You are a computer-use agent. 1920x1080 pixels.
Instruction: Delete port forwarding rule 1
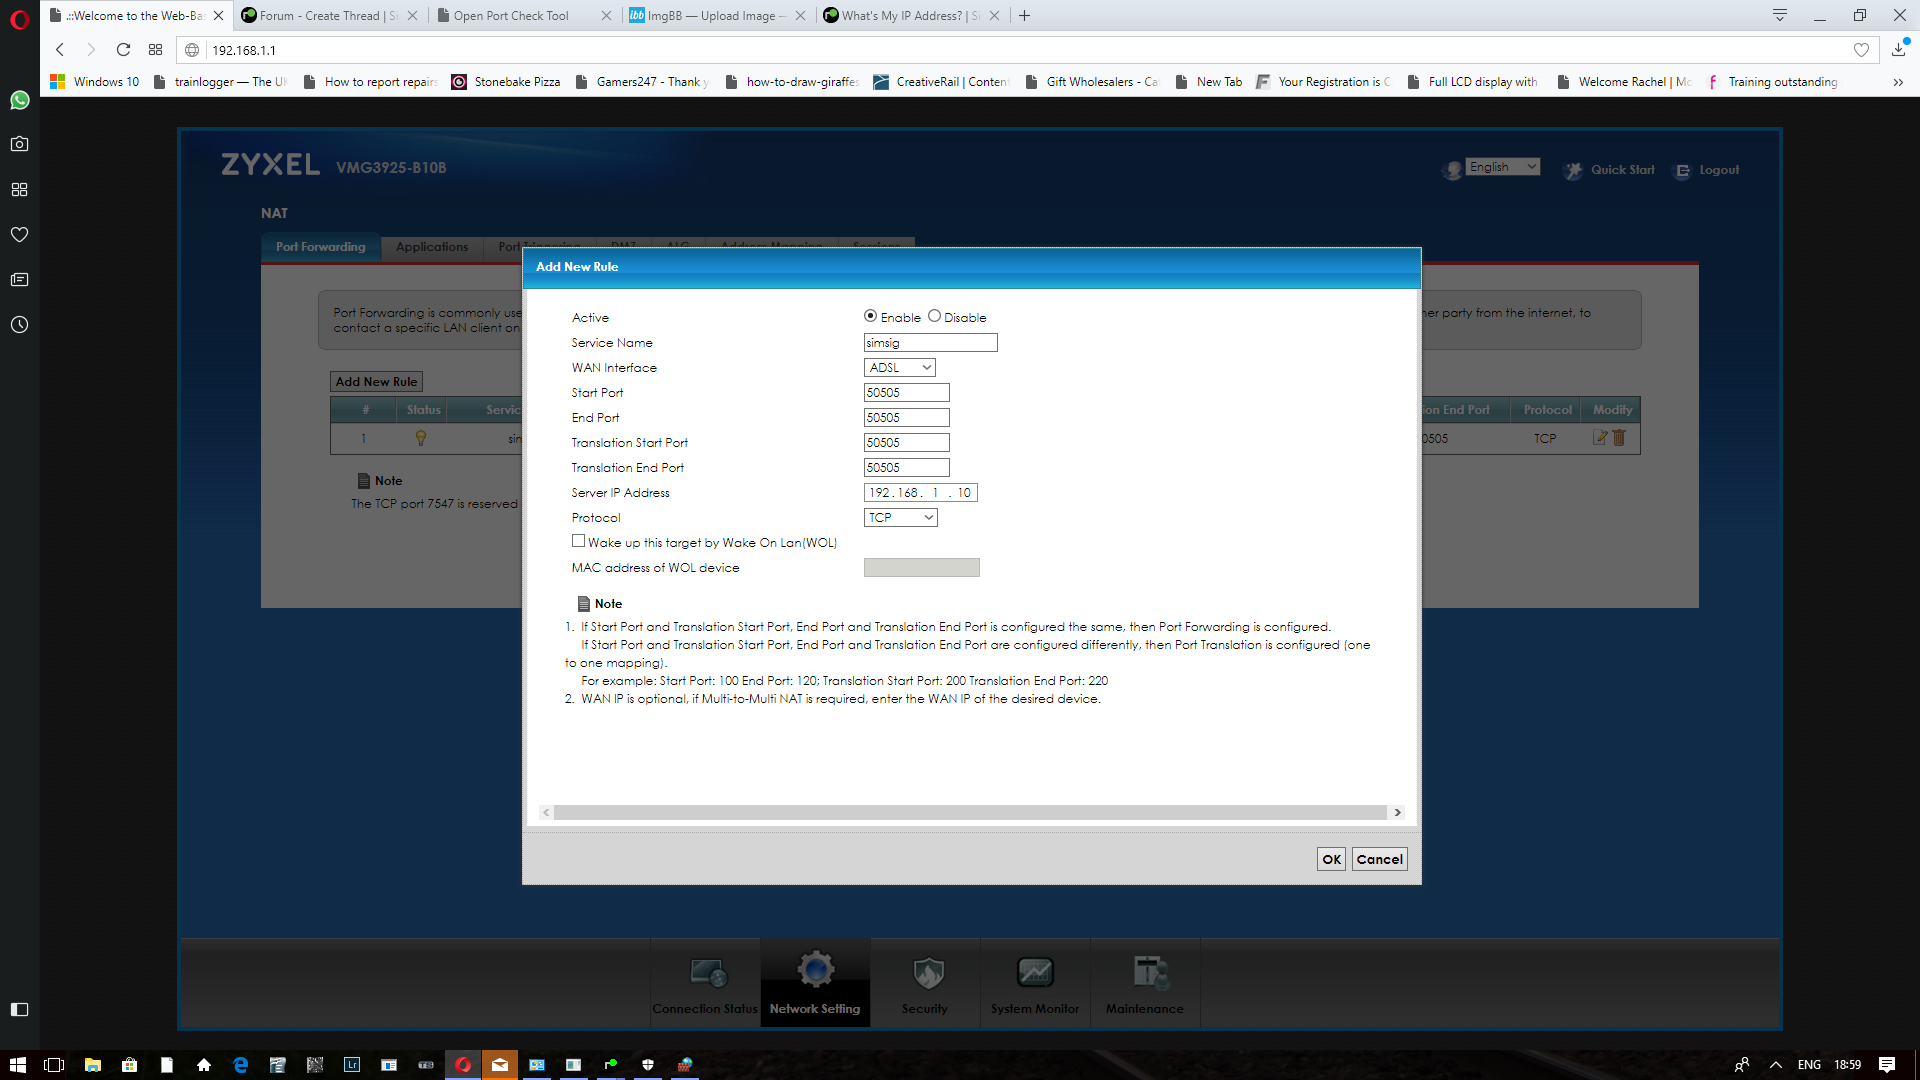[1619, 438]
